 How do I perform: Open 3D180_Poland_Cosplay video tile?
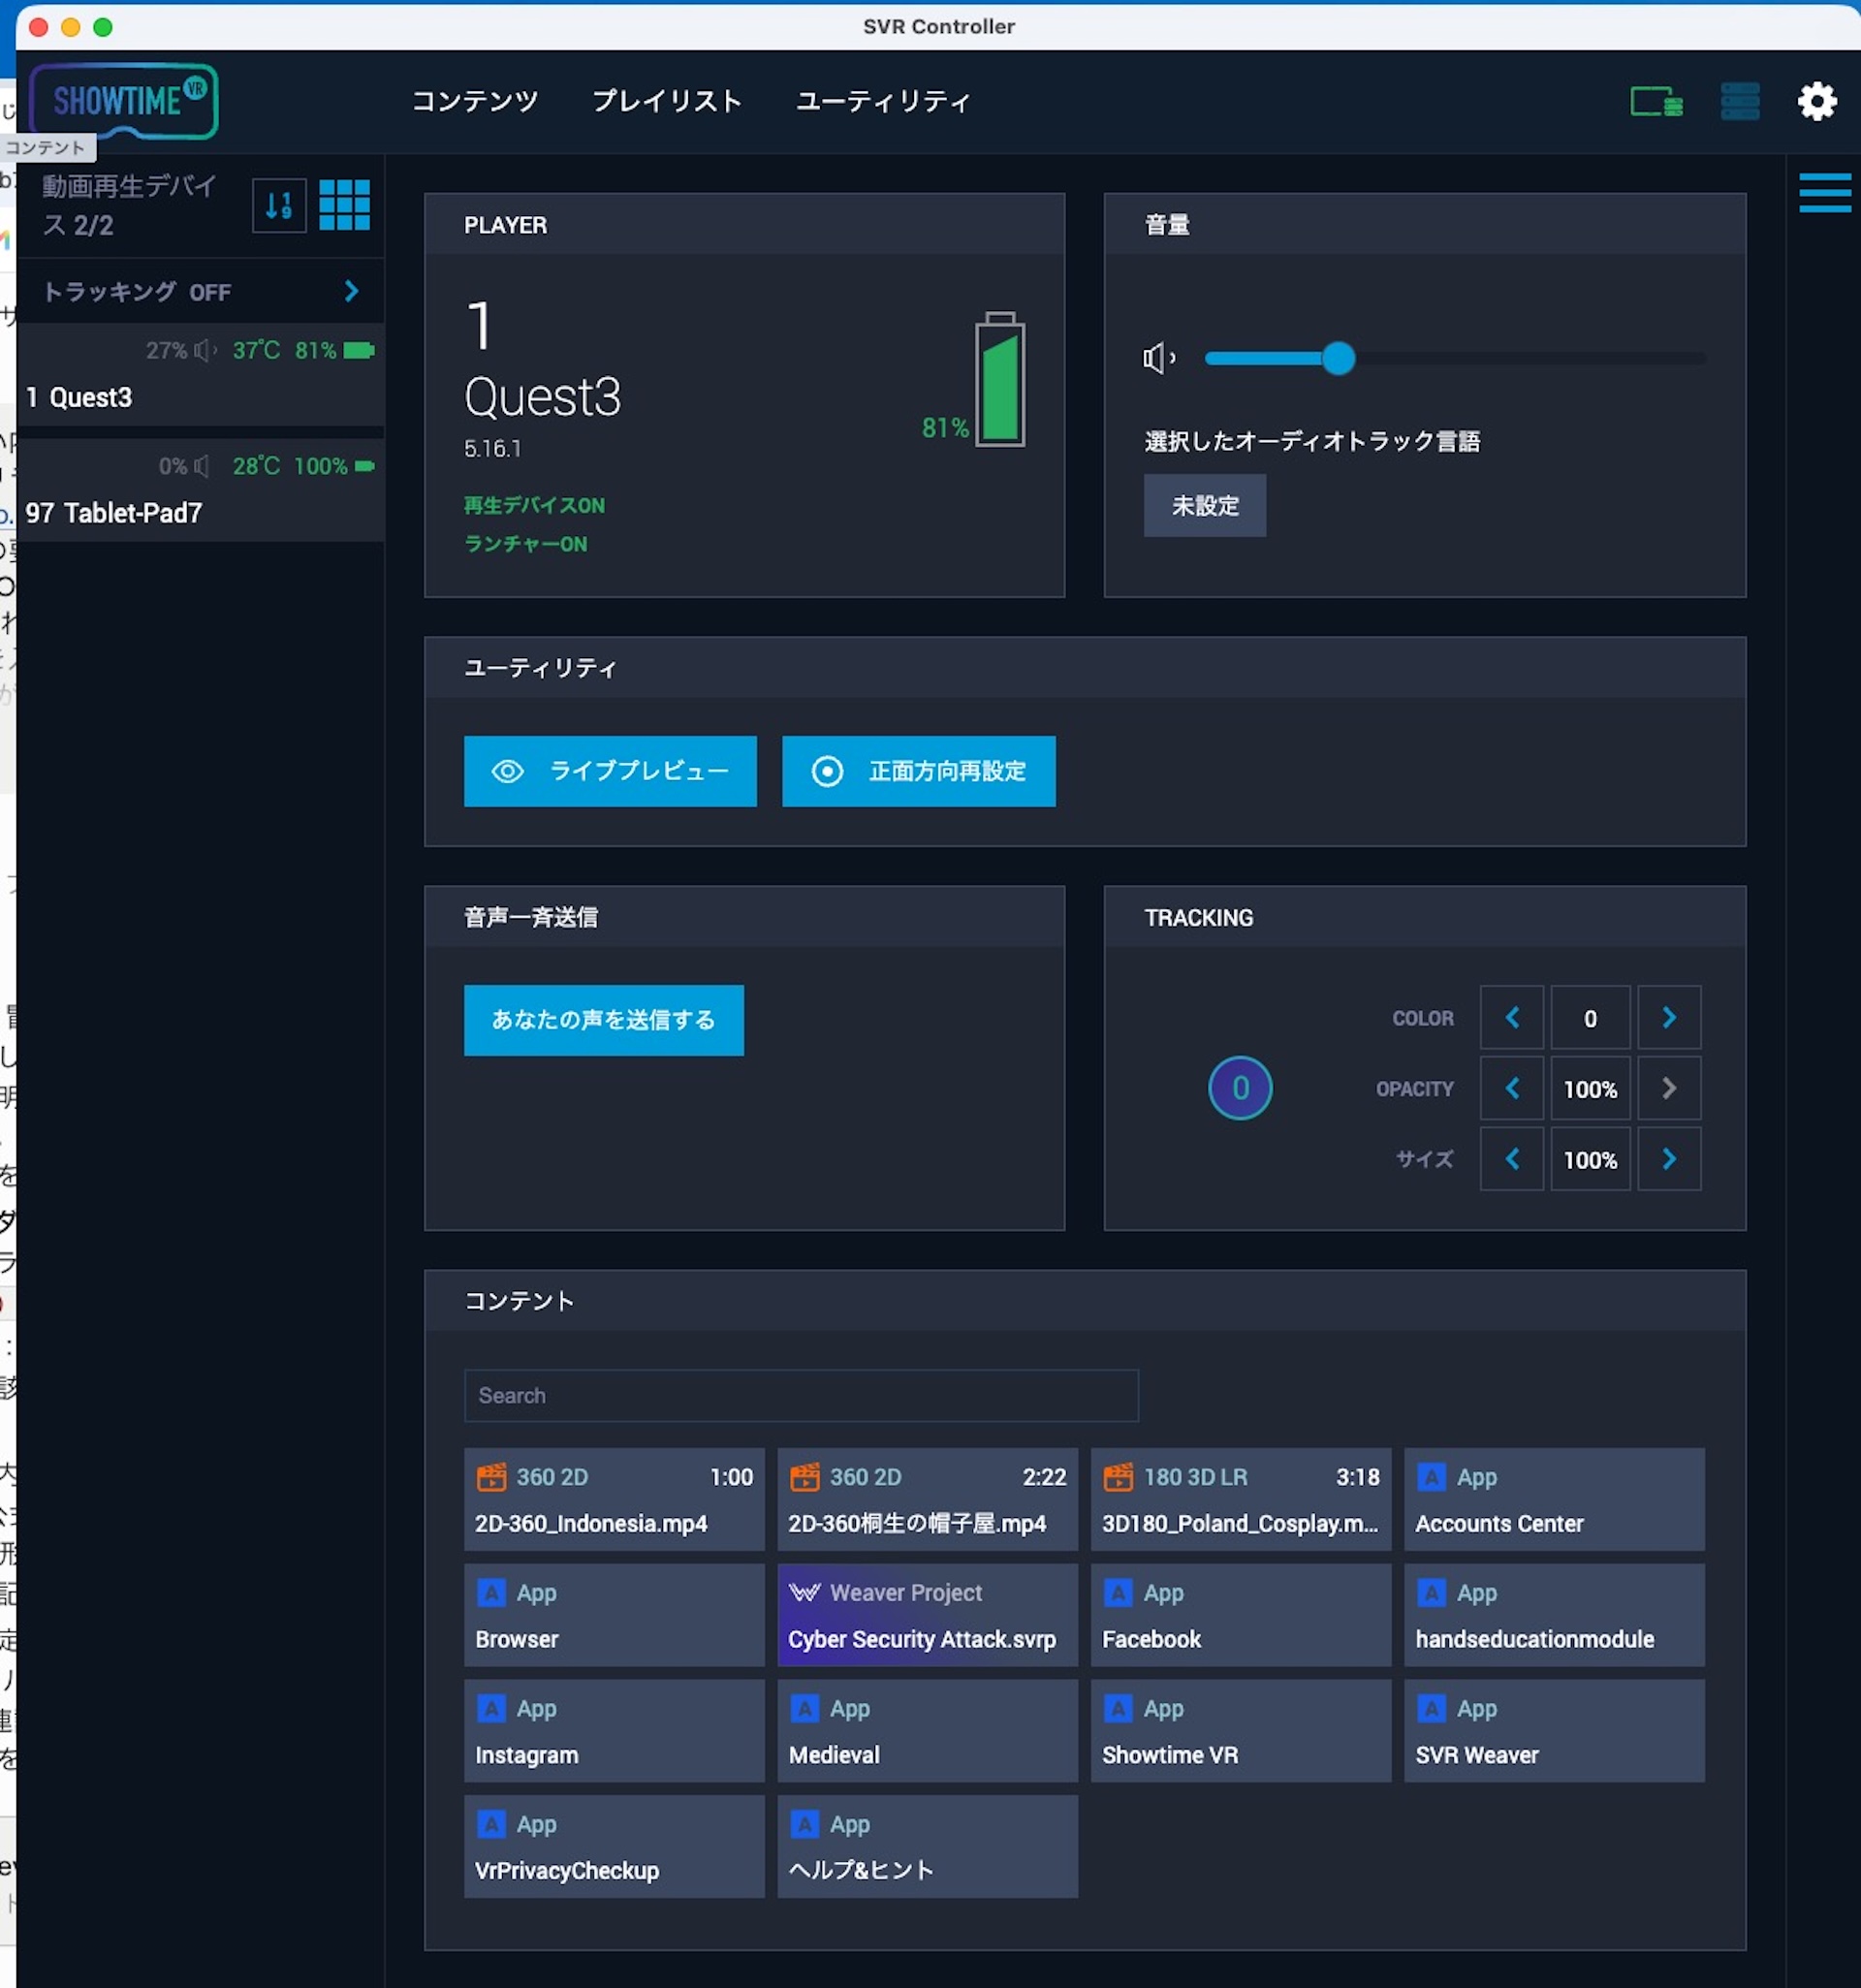point(1241,1499)
